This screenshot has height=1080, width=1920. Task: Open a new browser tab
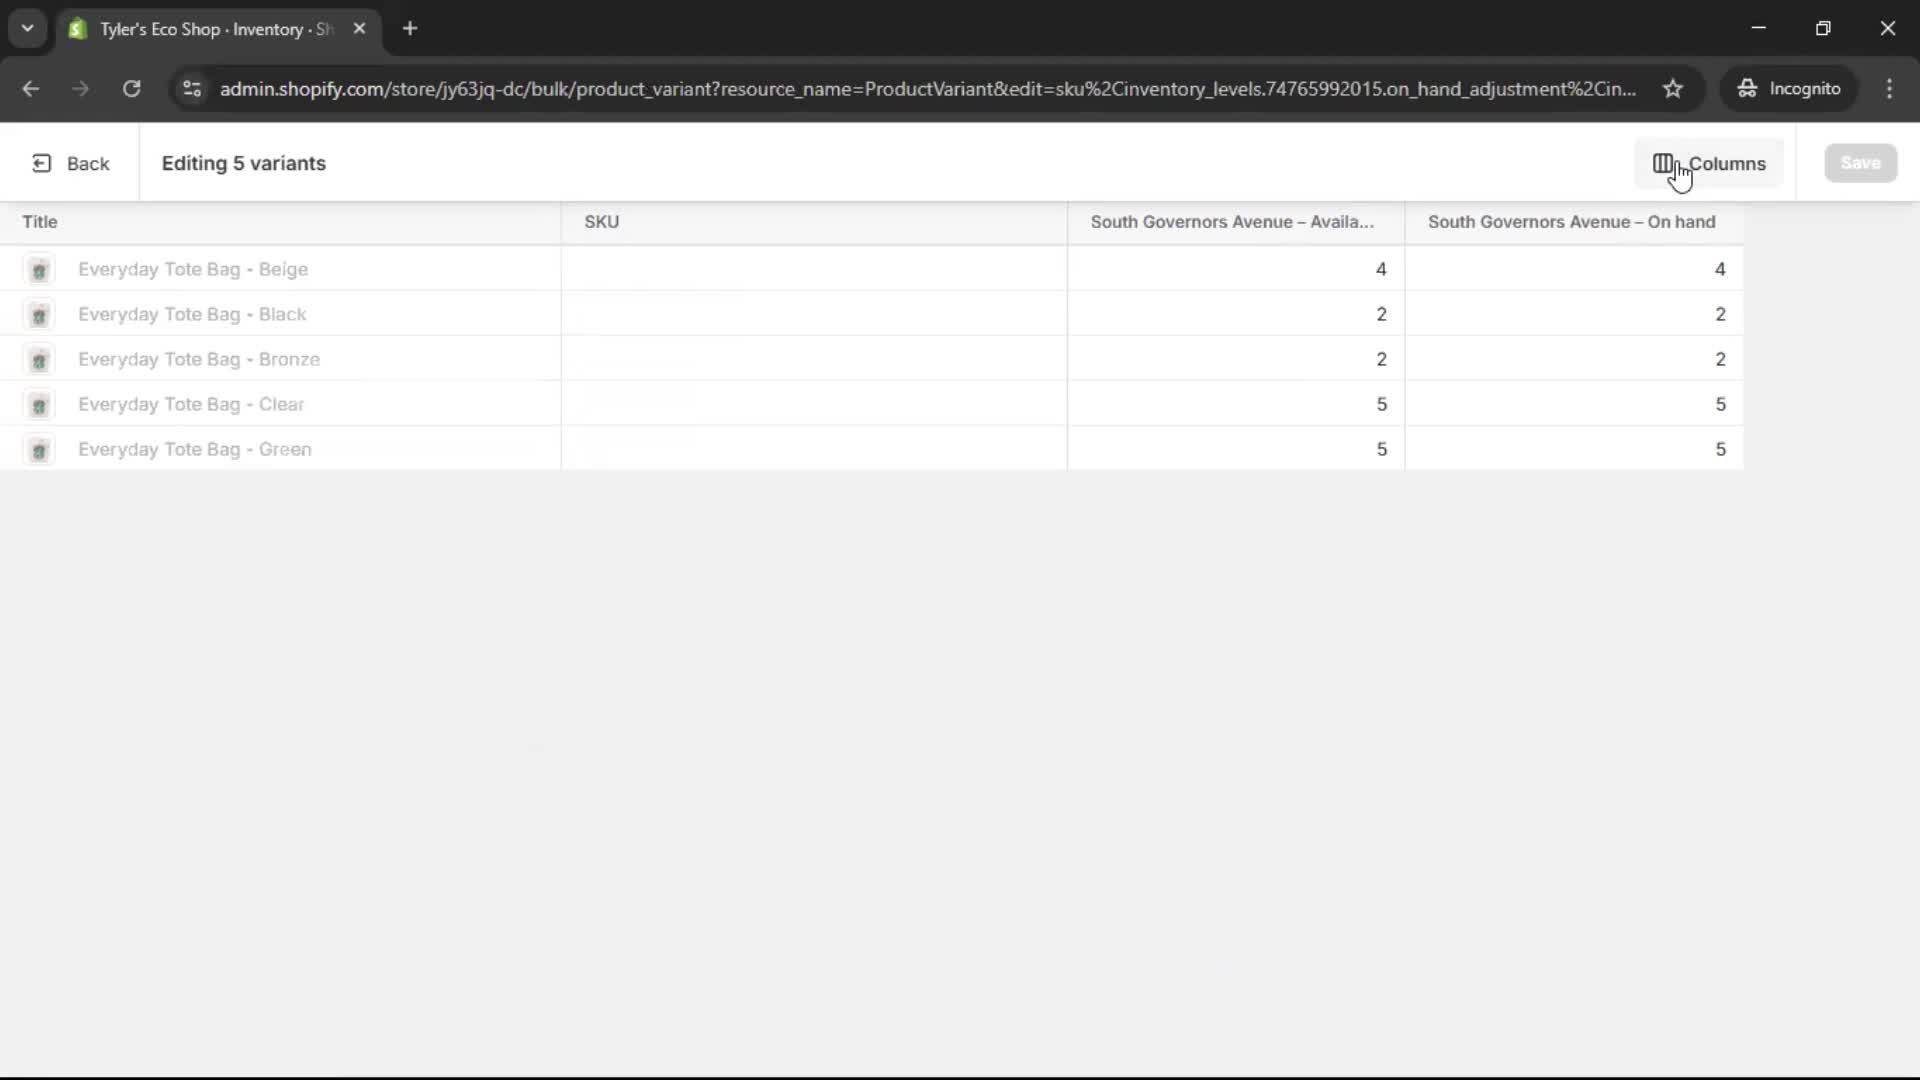click(410, 29)
